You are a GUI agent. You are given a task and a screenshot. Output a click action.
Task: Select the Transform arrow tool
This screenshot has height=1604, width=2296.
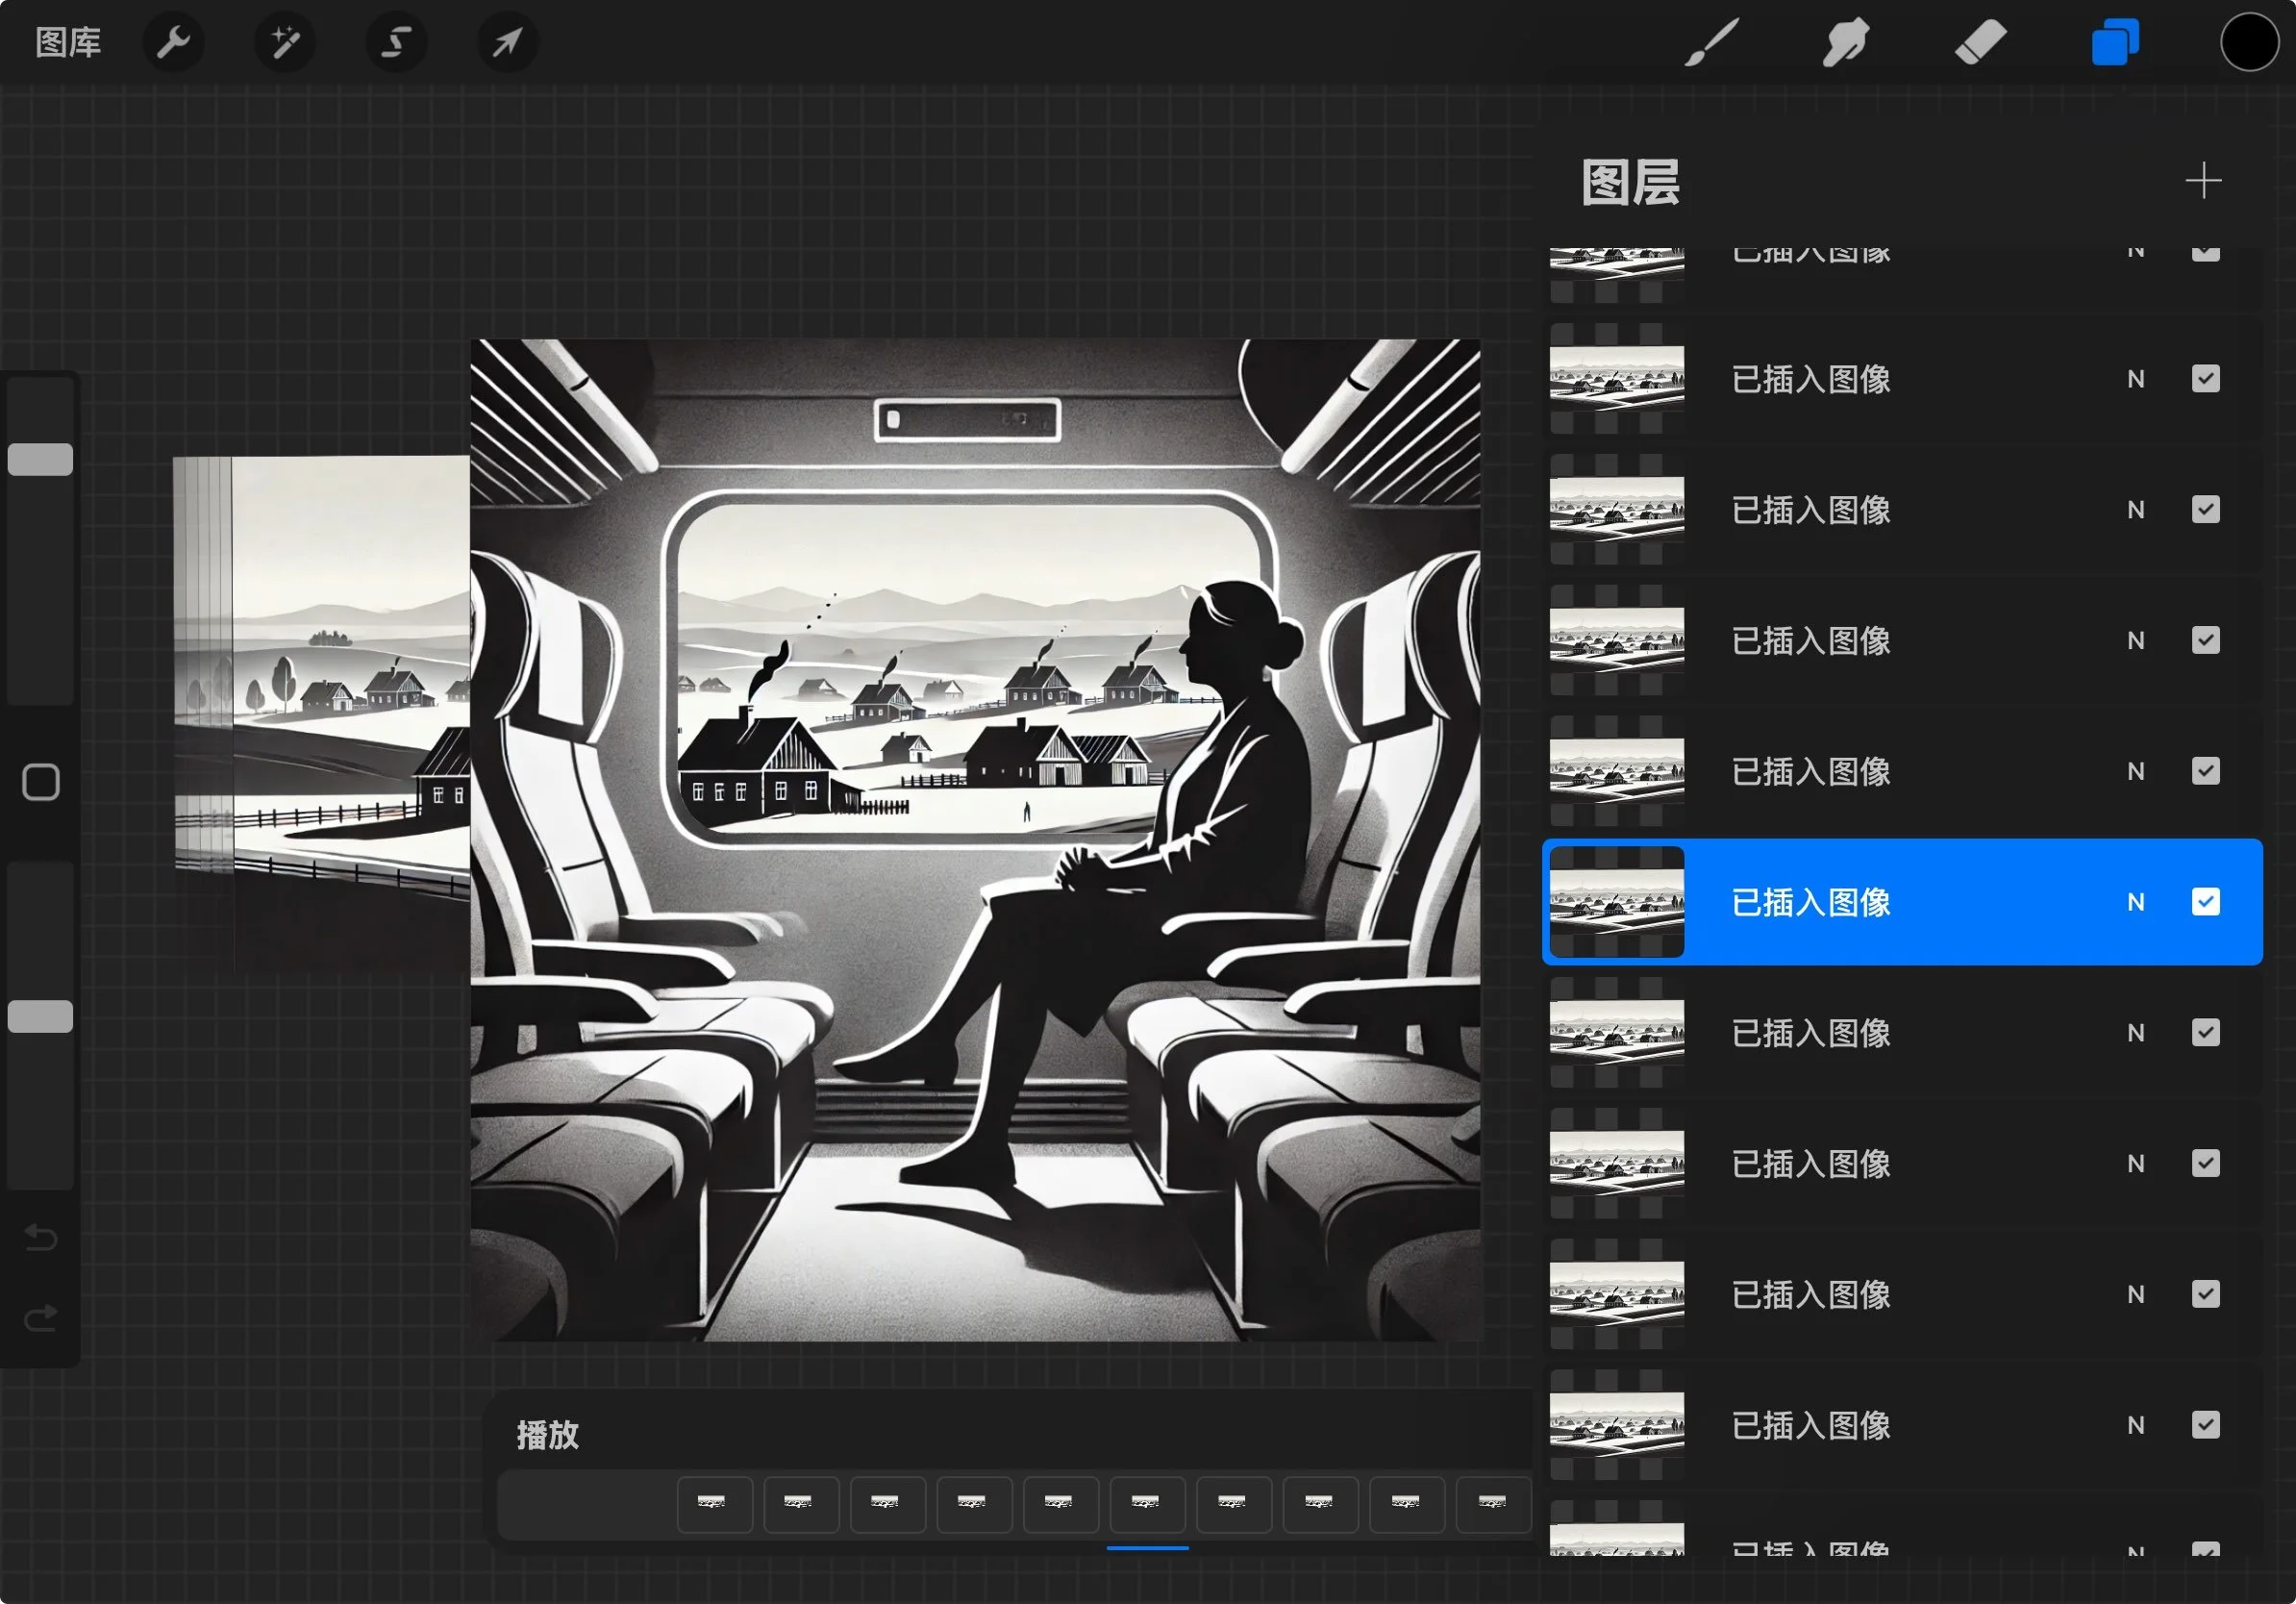click(507, 42)
